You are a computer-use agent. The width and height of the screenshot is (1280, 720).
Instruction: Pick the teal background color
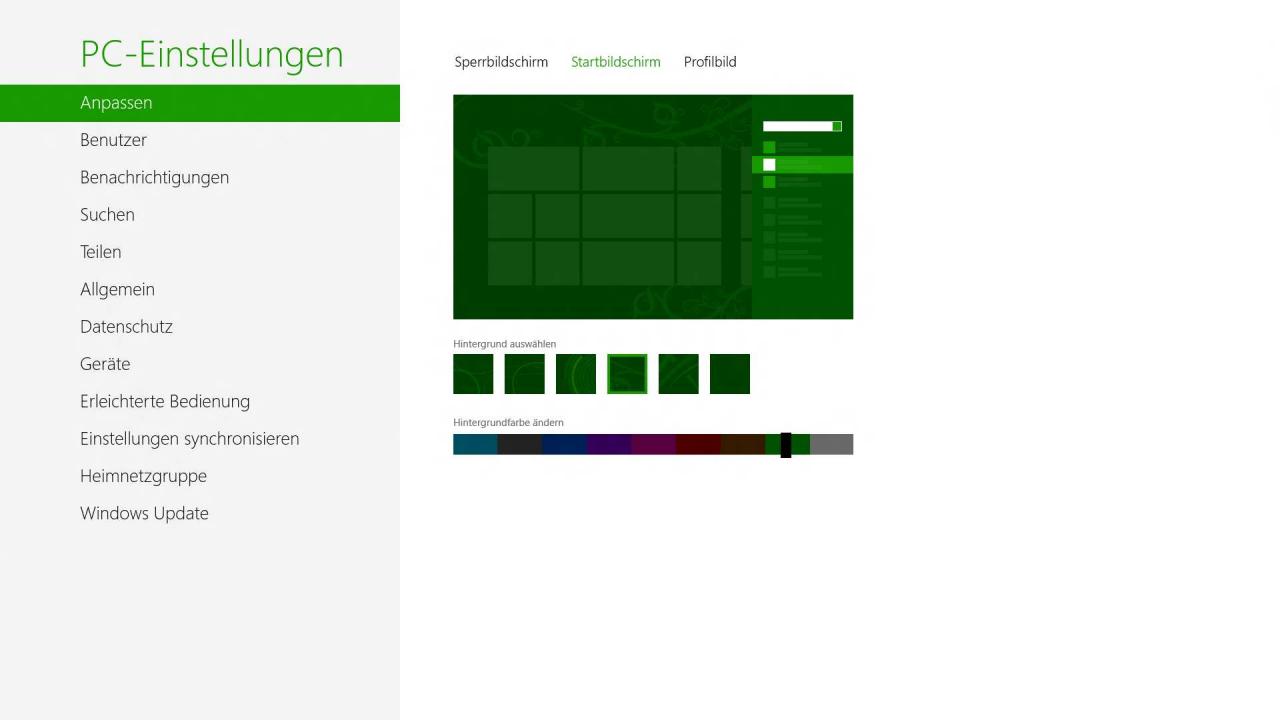475,444
